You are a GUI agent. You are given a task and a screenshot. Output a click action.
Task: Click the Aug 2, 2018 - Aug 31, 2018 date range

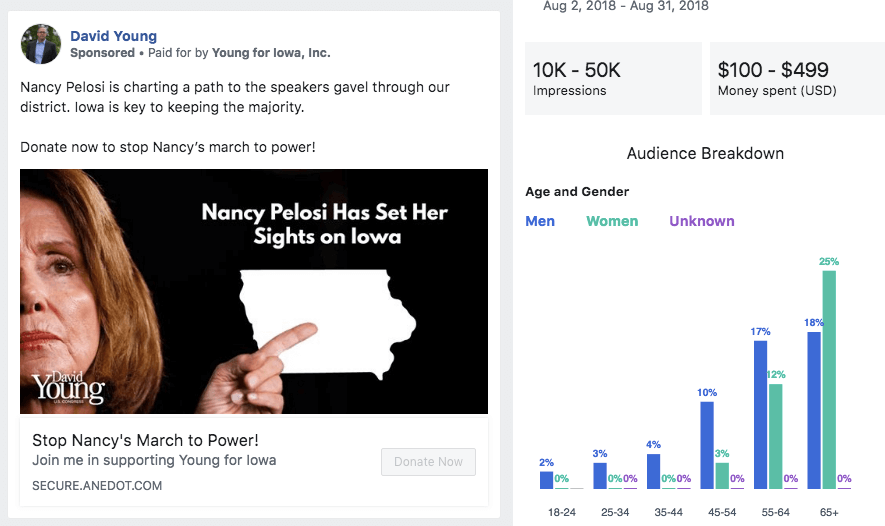click(x=626, y=6)
